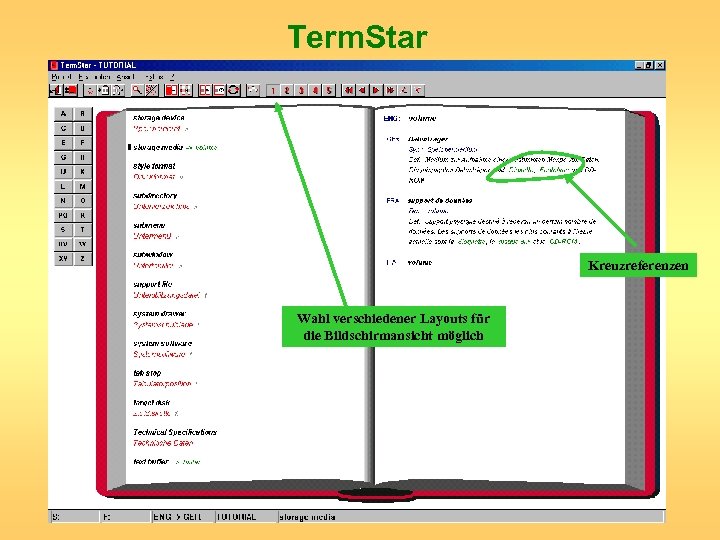Select the 'storage device' entry
This screenshot has width=720, height=540.
(x=159, y=118)
